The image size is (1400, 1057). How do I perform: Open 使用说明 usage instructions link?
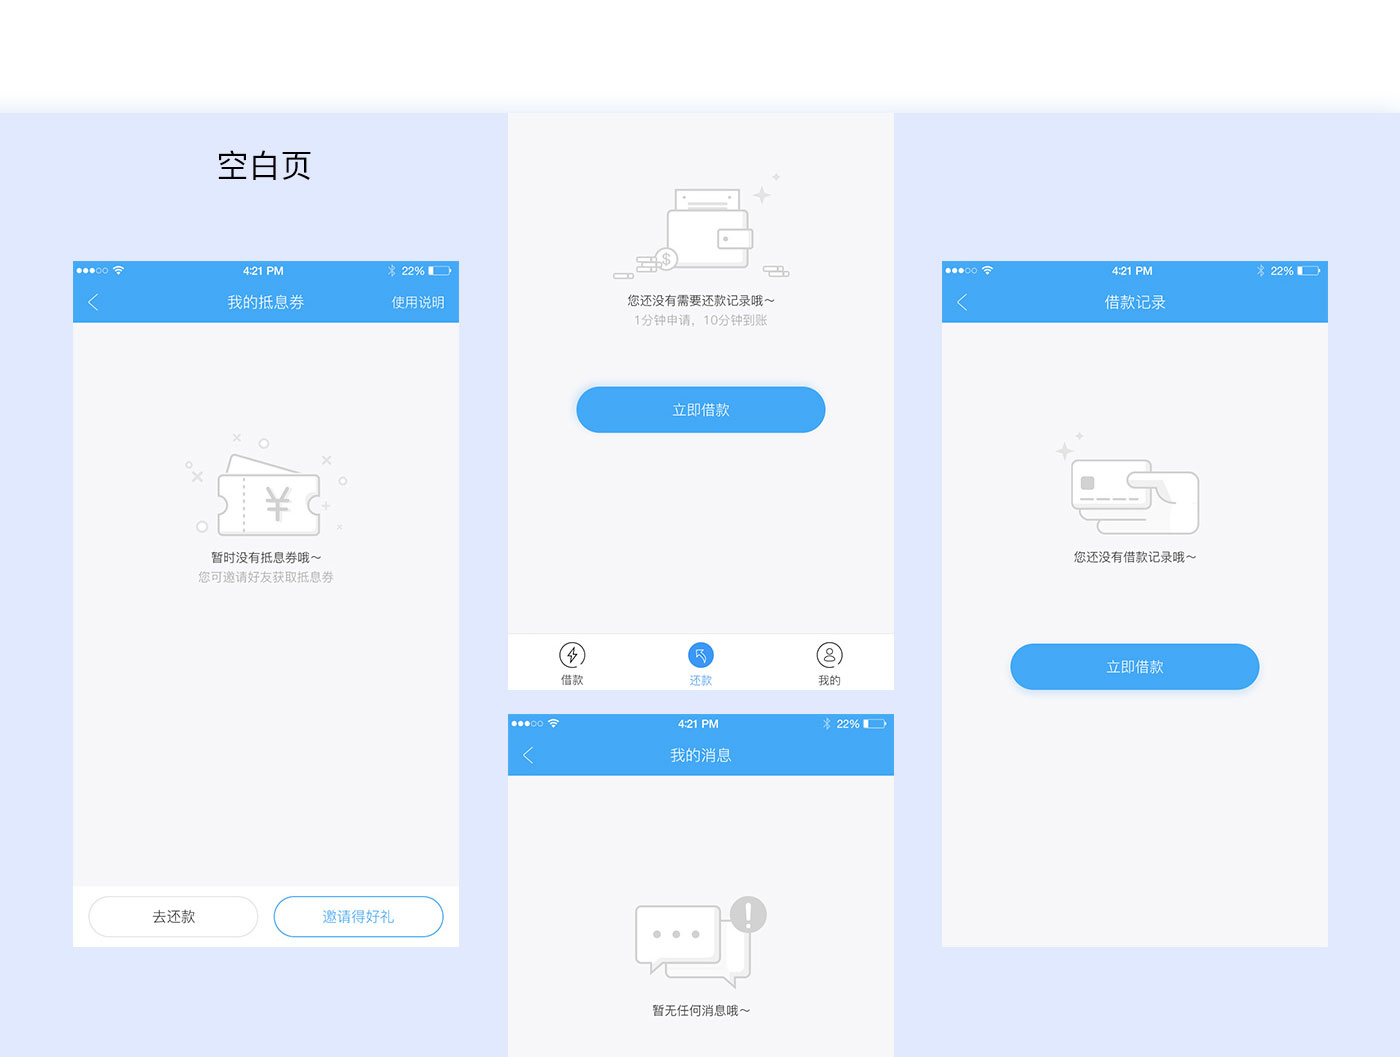(417, 302)
